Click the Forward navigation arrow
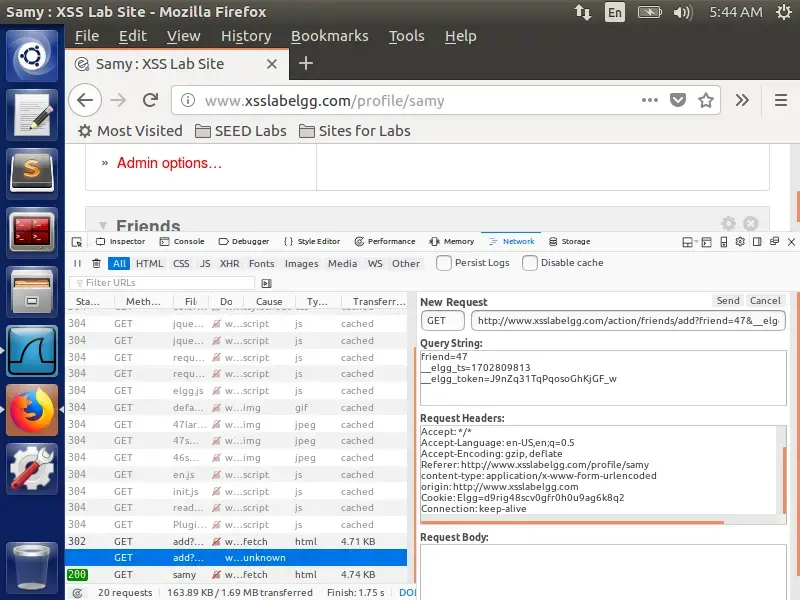This screenshot has width=800, height=600. [118, 100]
